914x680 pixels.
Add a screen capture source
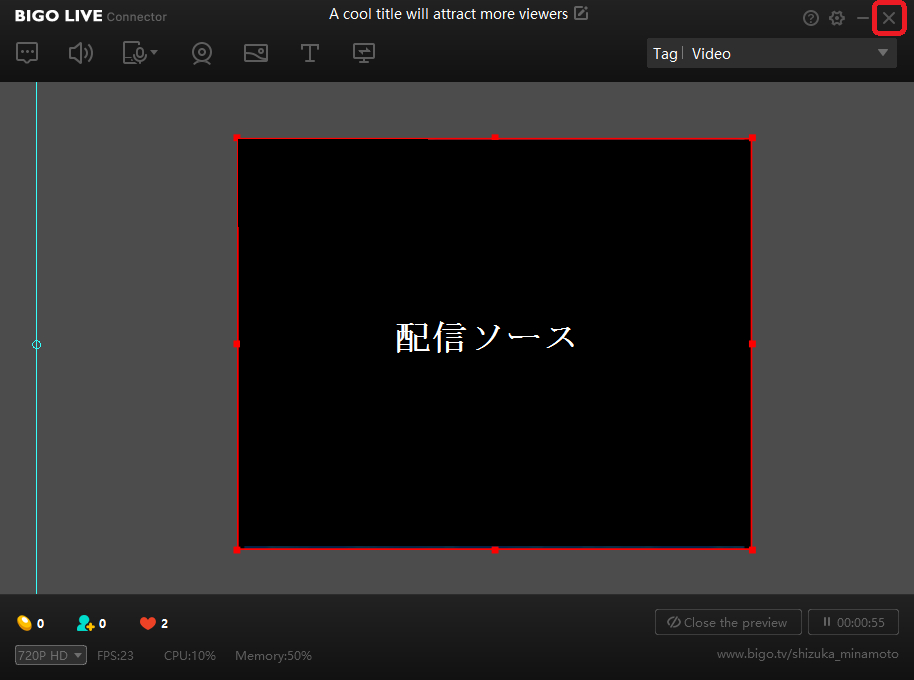coord(364,54)
